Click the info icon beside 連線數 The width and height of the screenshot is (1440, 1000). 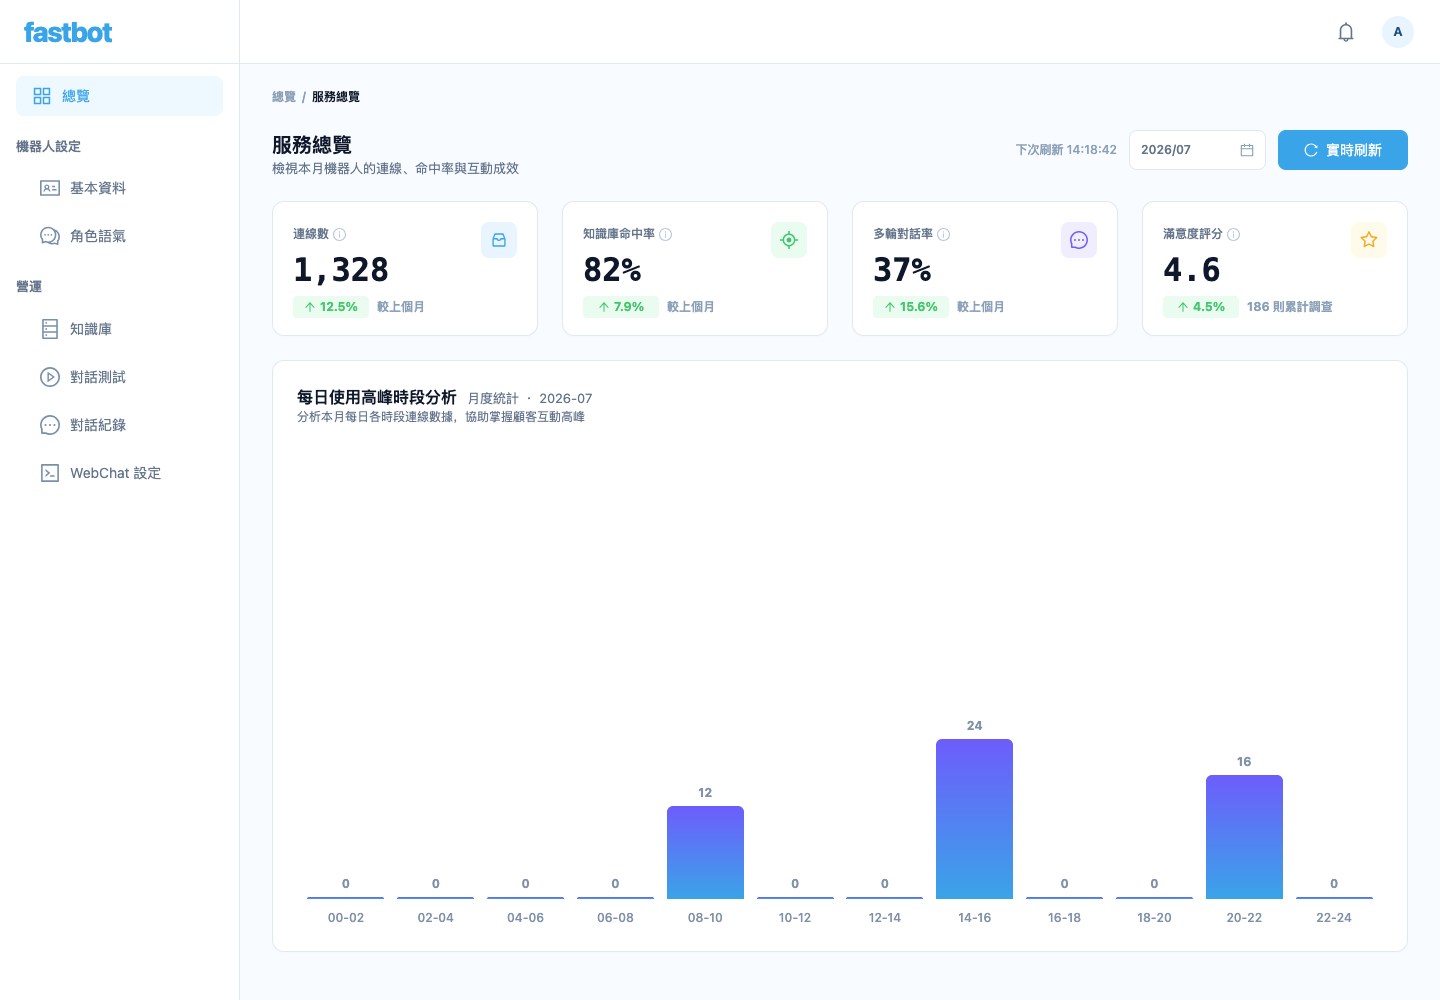(340, 234)
